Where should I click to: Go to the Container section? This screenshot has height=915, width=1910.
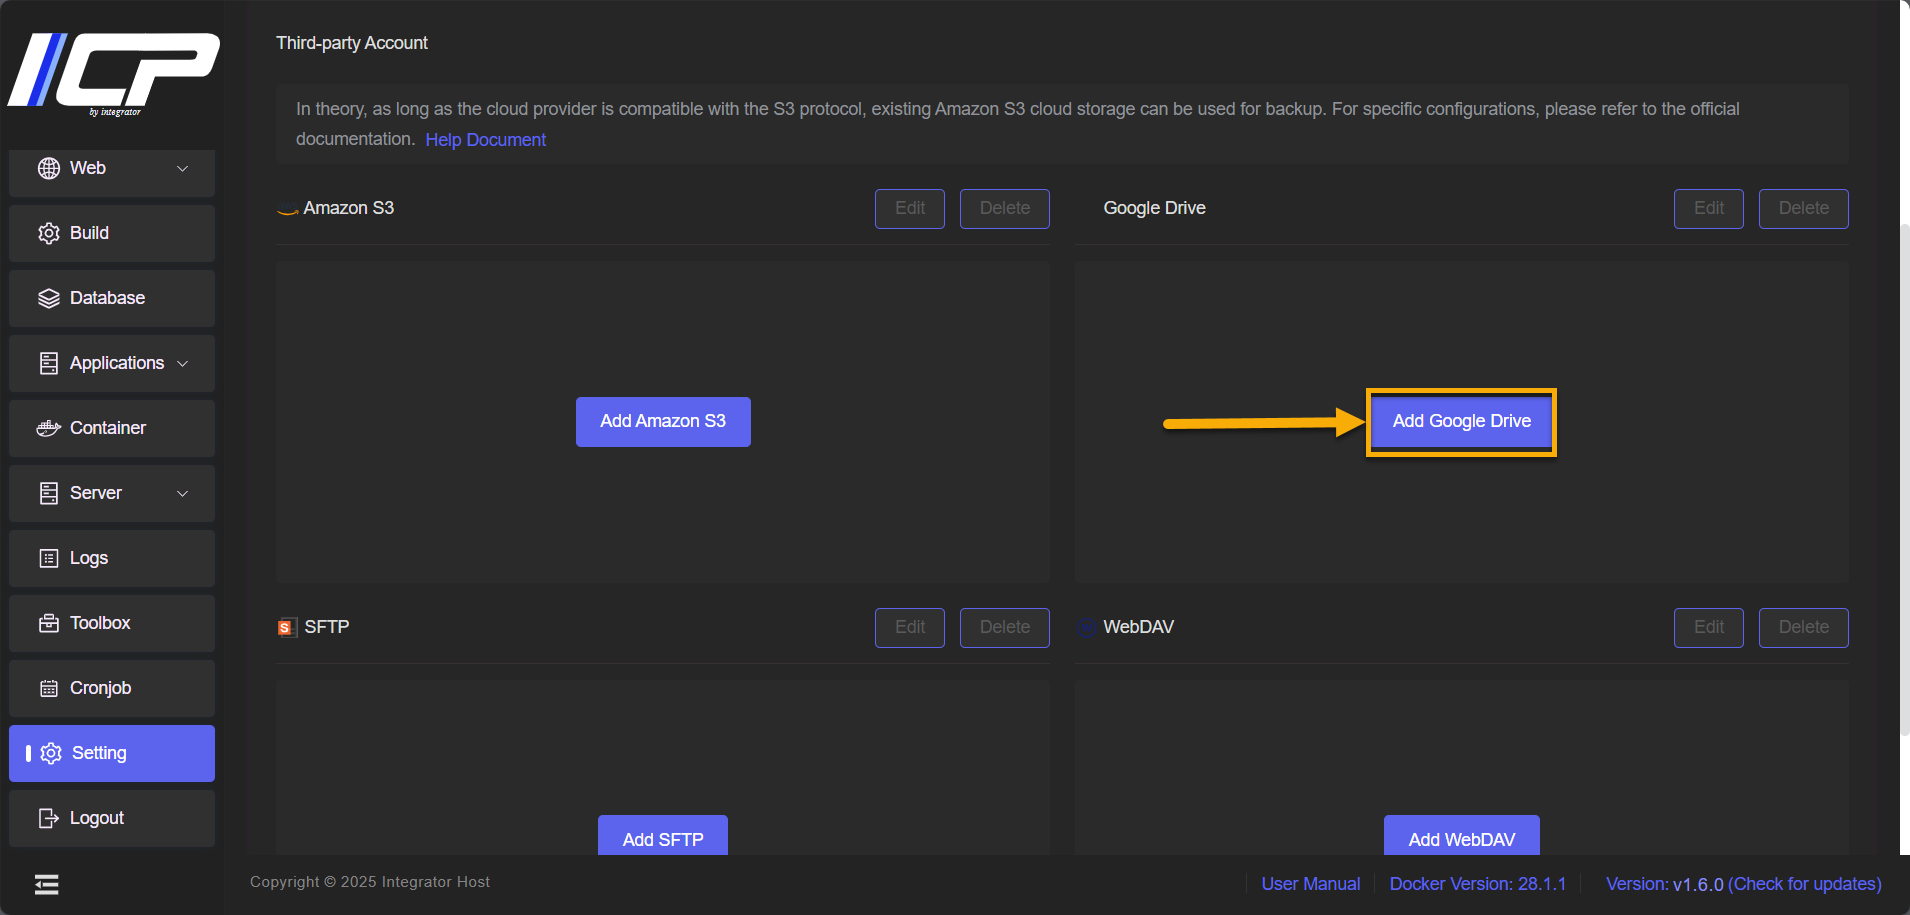[x=112, y=428]
